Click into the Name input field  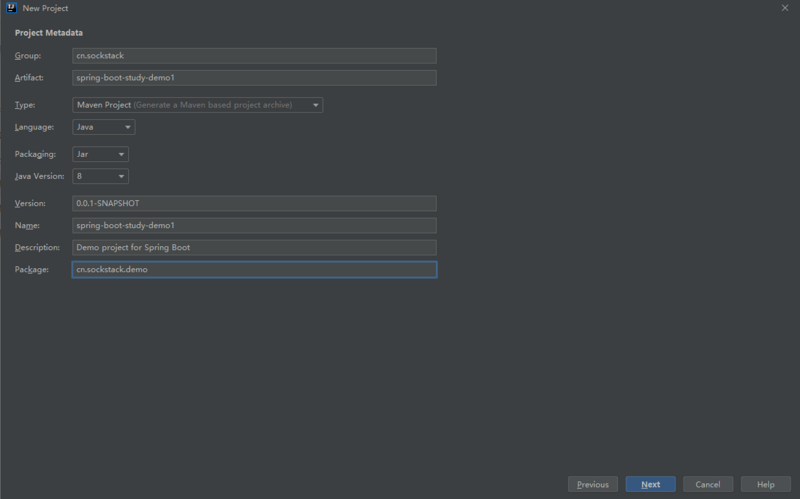[x=254, y=225]
